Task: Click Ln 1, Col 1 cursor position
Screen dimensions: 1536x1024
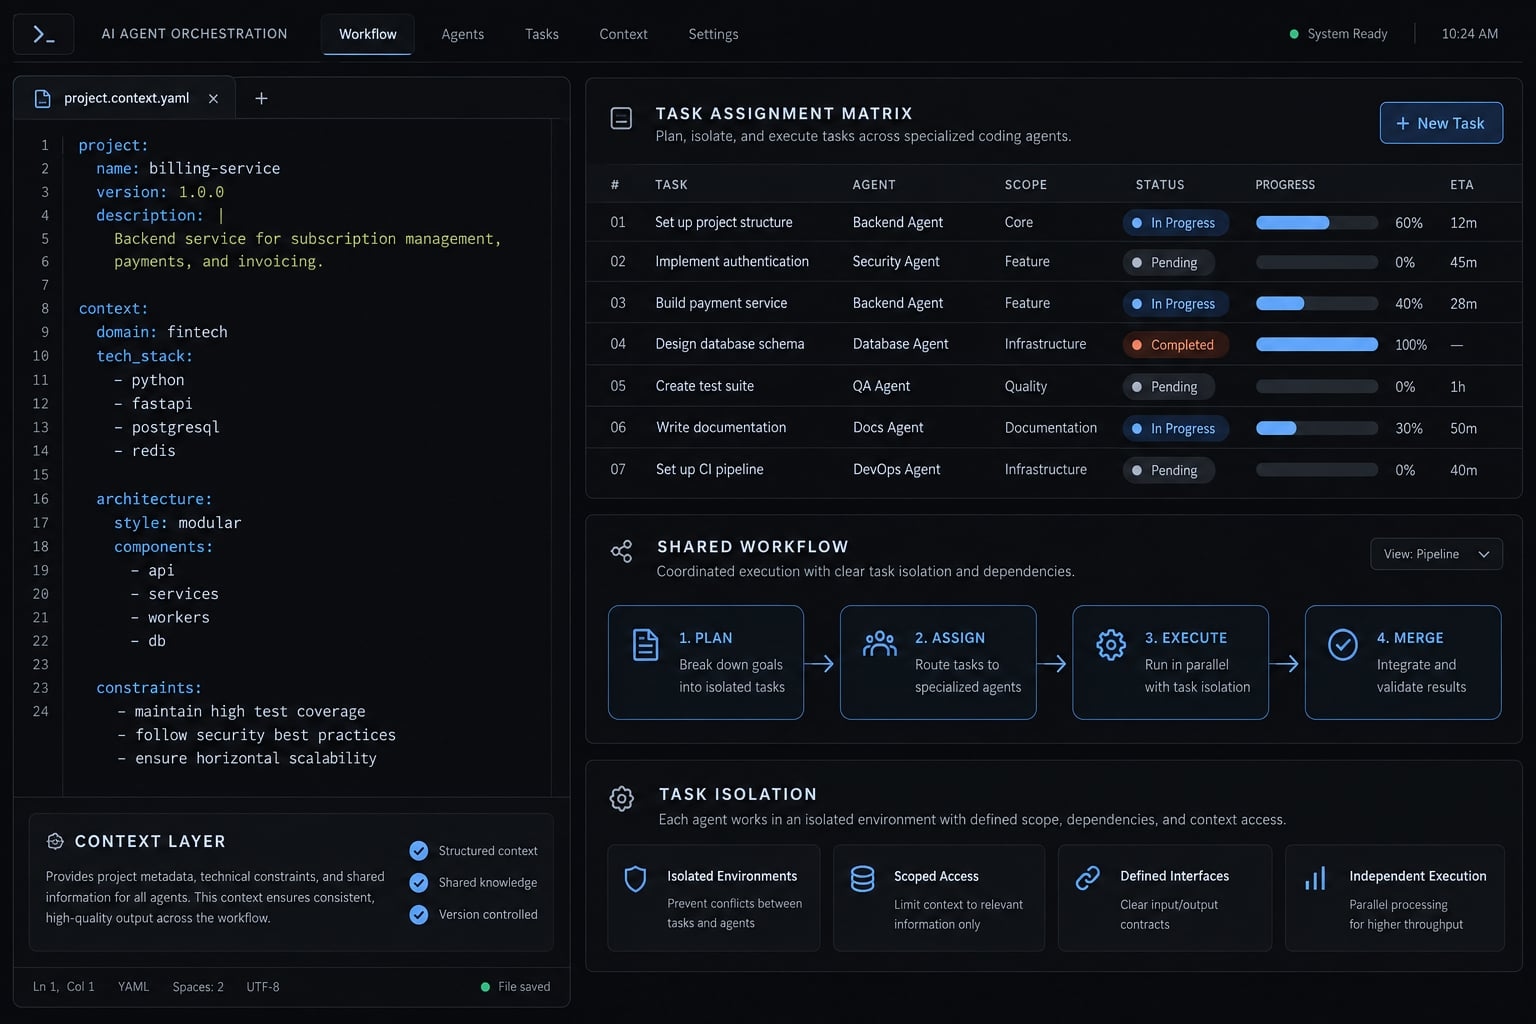Action: 63,987
